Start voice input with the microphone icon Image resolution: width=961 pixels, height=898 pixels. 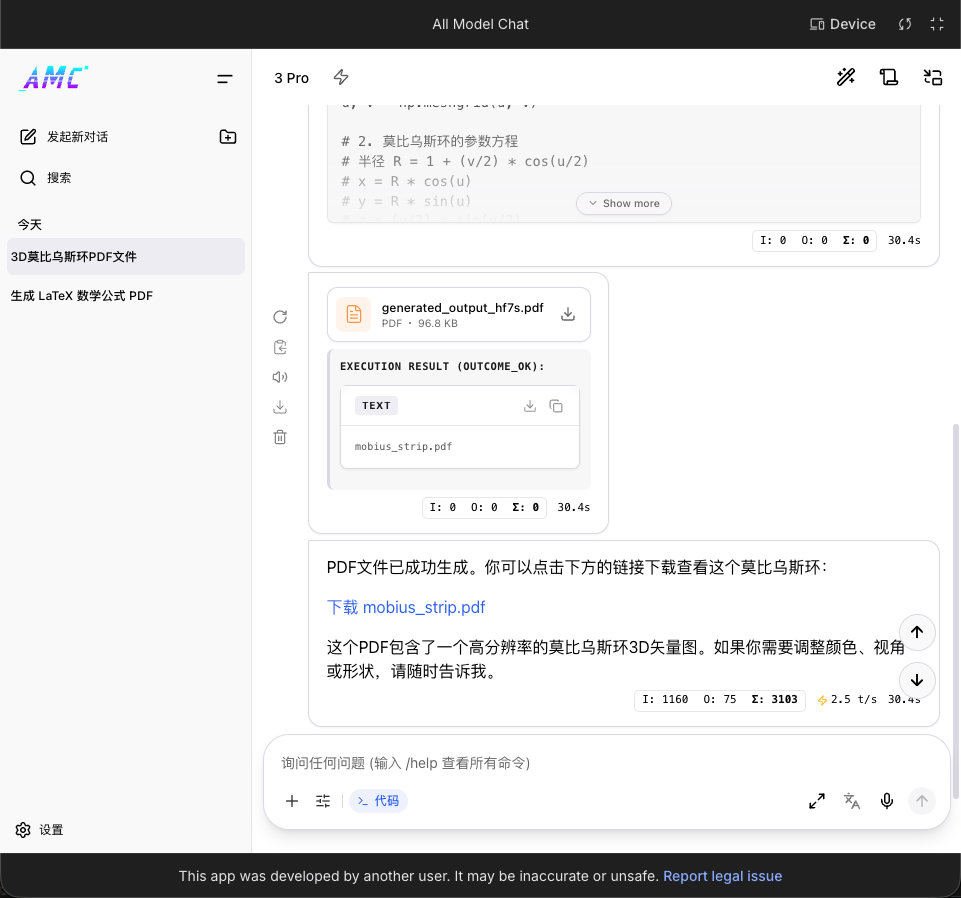[887, 801]
